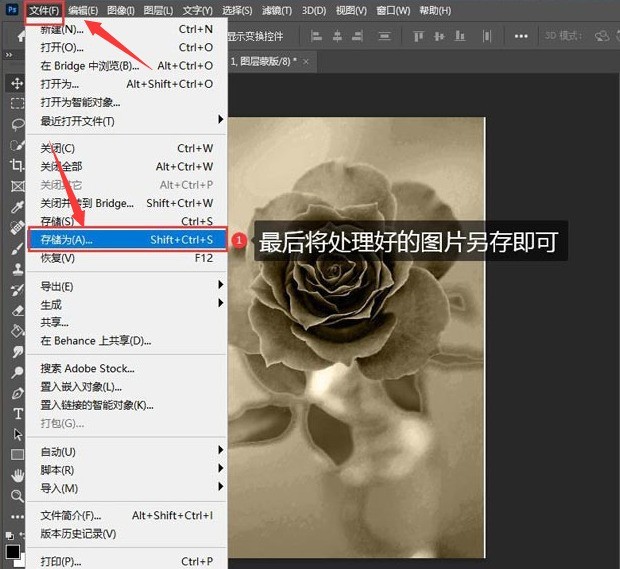620x569 pixels.
Task: Select the Pen tool
Action: [17, 393]
